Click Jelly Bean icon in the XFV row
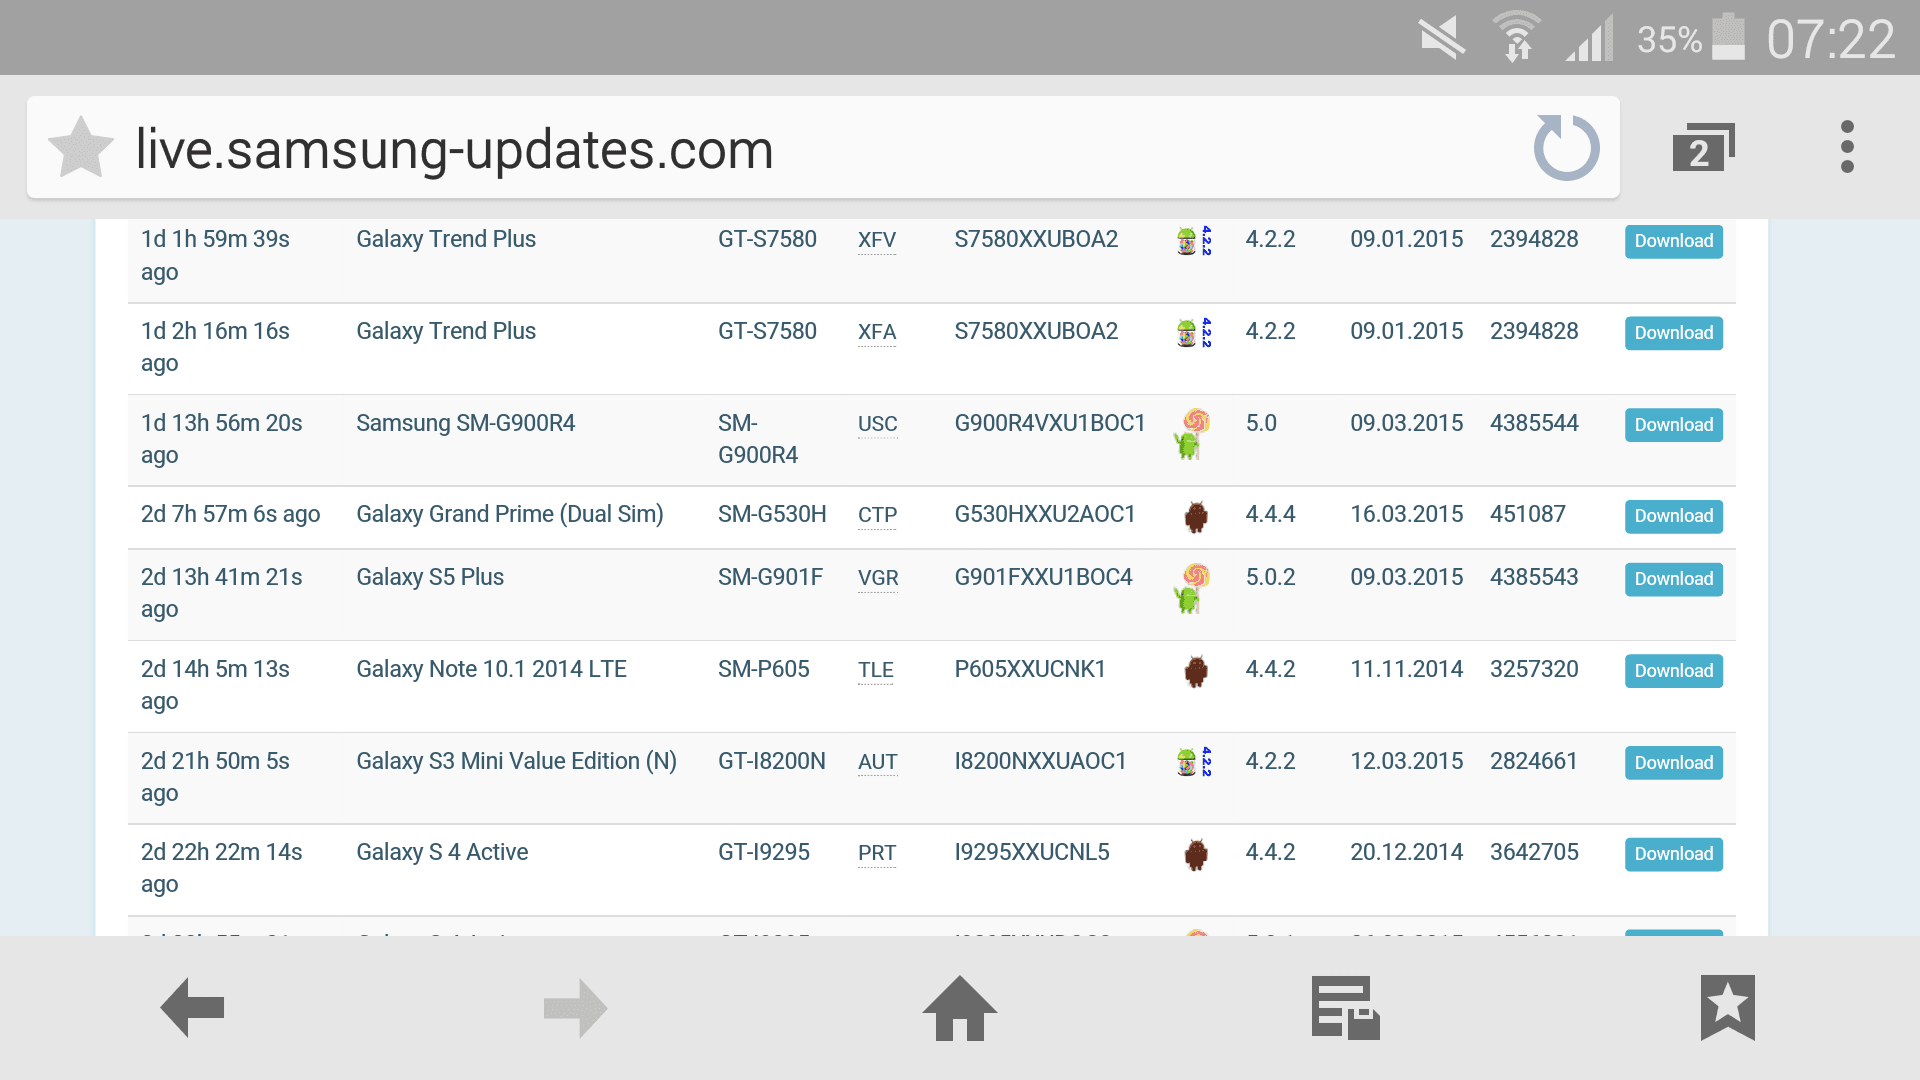 point(1195,241)
